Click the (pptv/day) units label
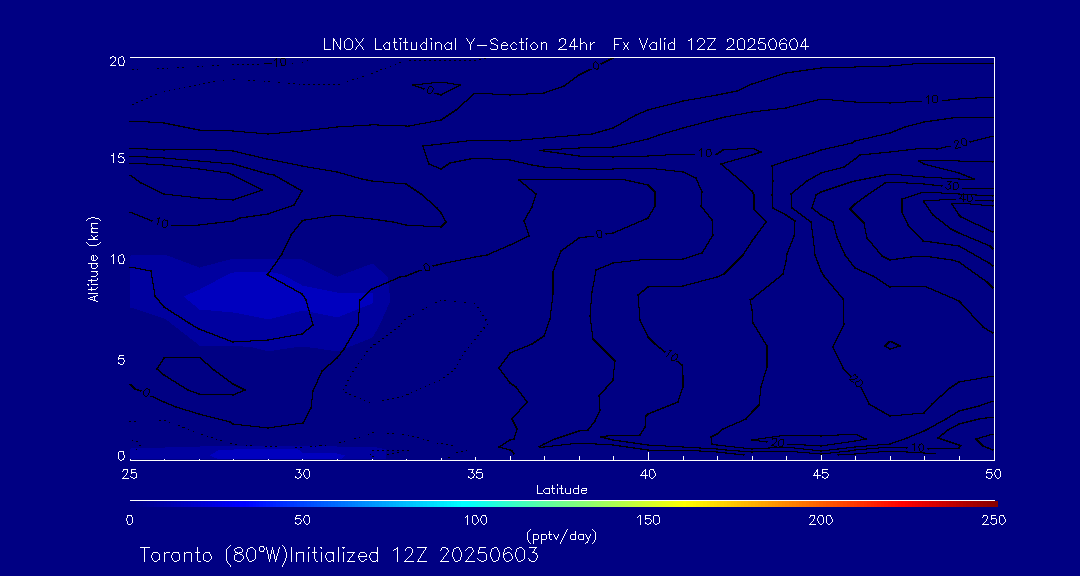The height and width of the screenshot is (576, 1080). pyautogui.click(x=561, y=536)
